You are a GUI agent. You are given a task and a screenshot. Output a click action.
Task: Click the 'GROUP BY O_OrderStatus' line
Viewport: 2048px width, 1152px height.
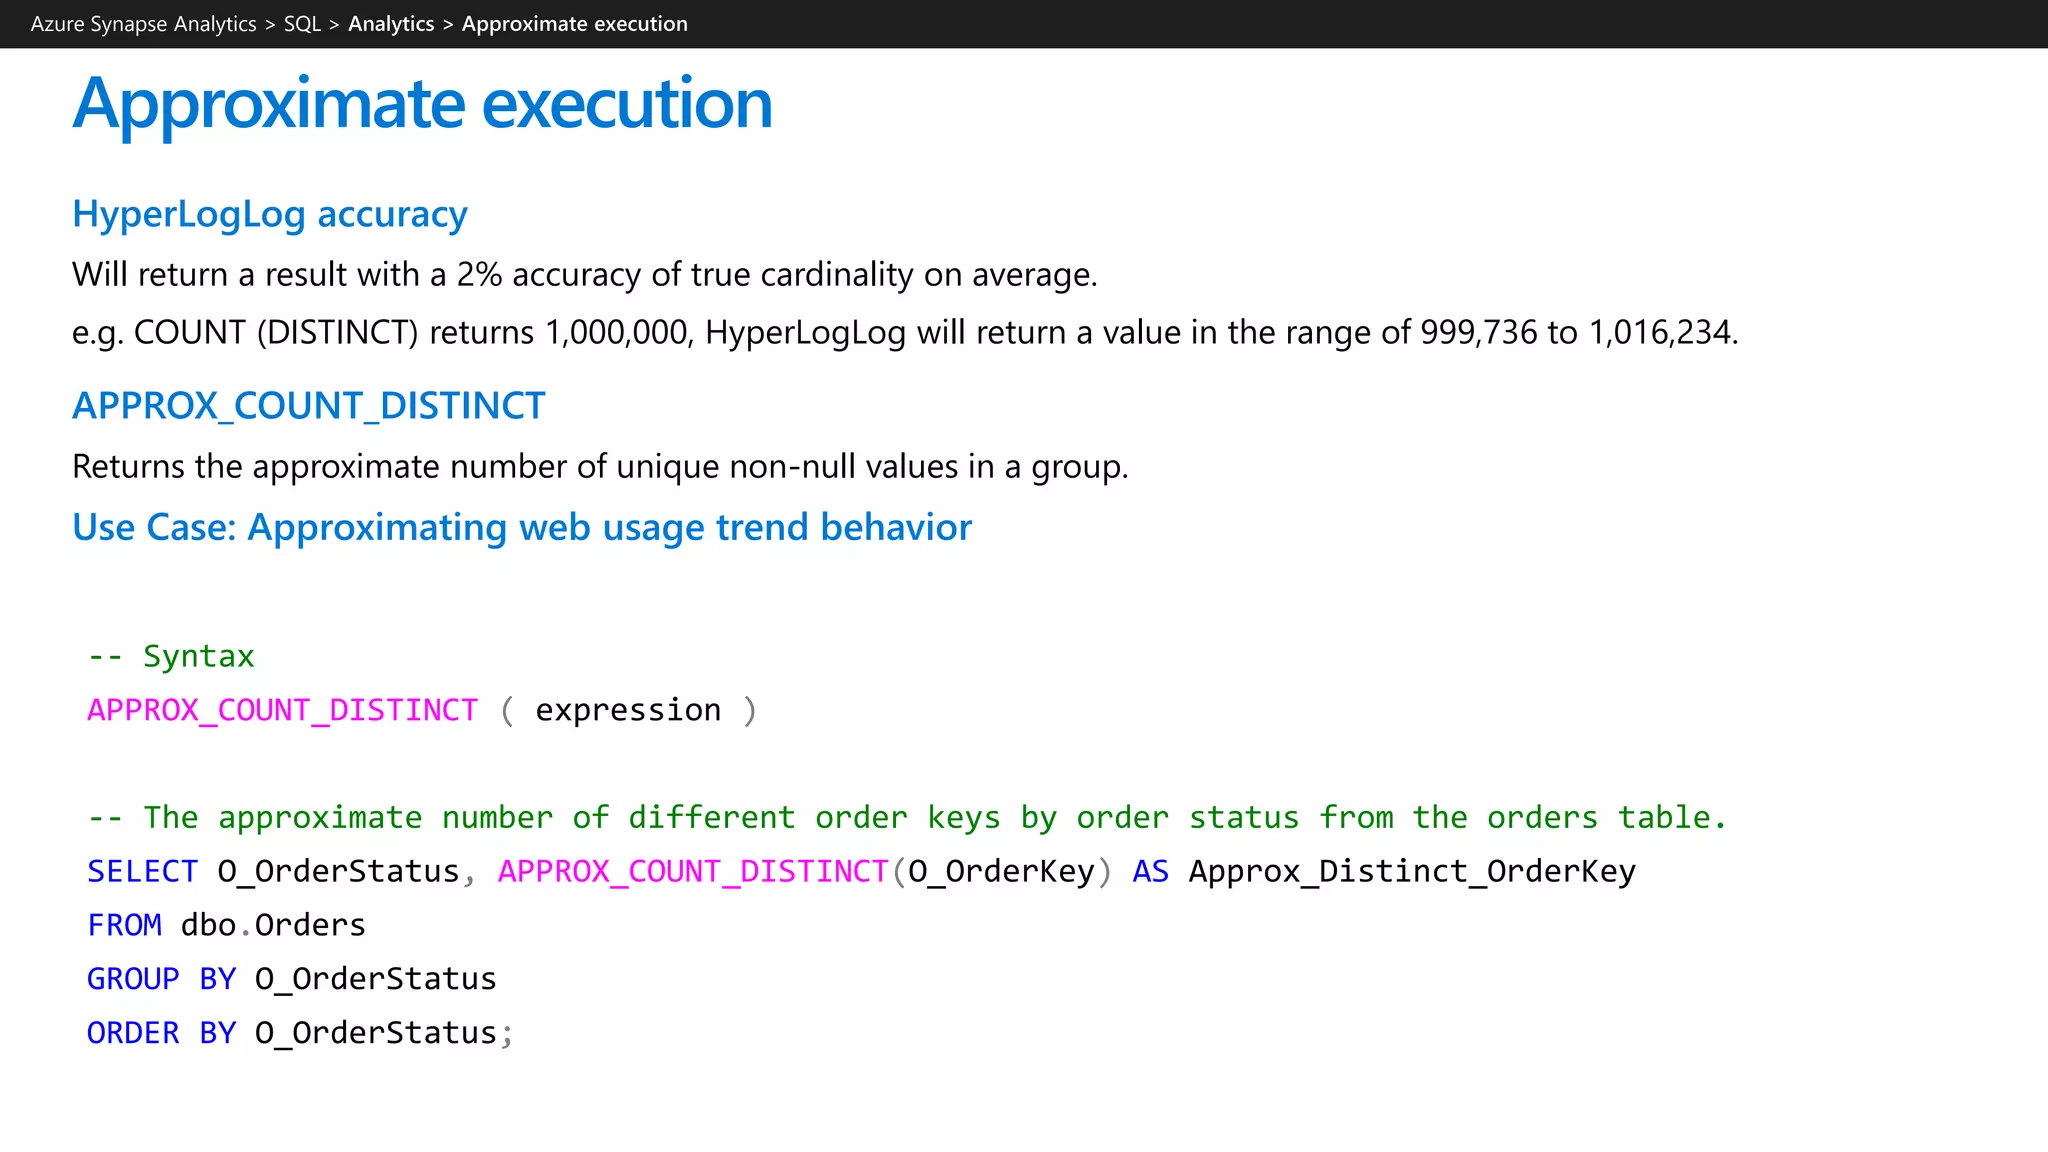[292, 979]
